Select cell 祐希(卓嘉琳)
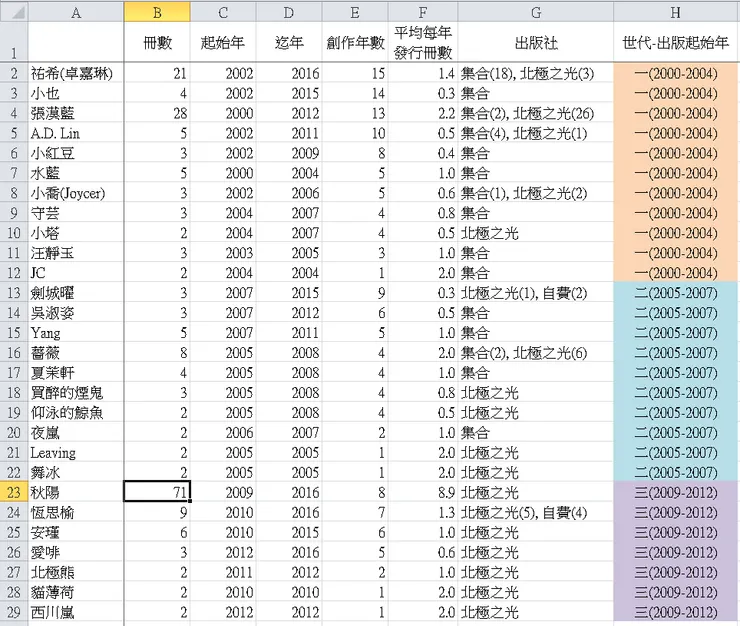Image resolution: width=740 pixels, height=626 pixels. (76, 73)
